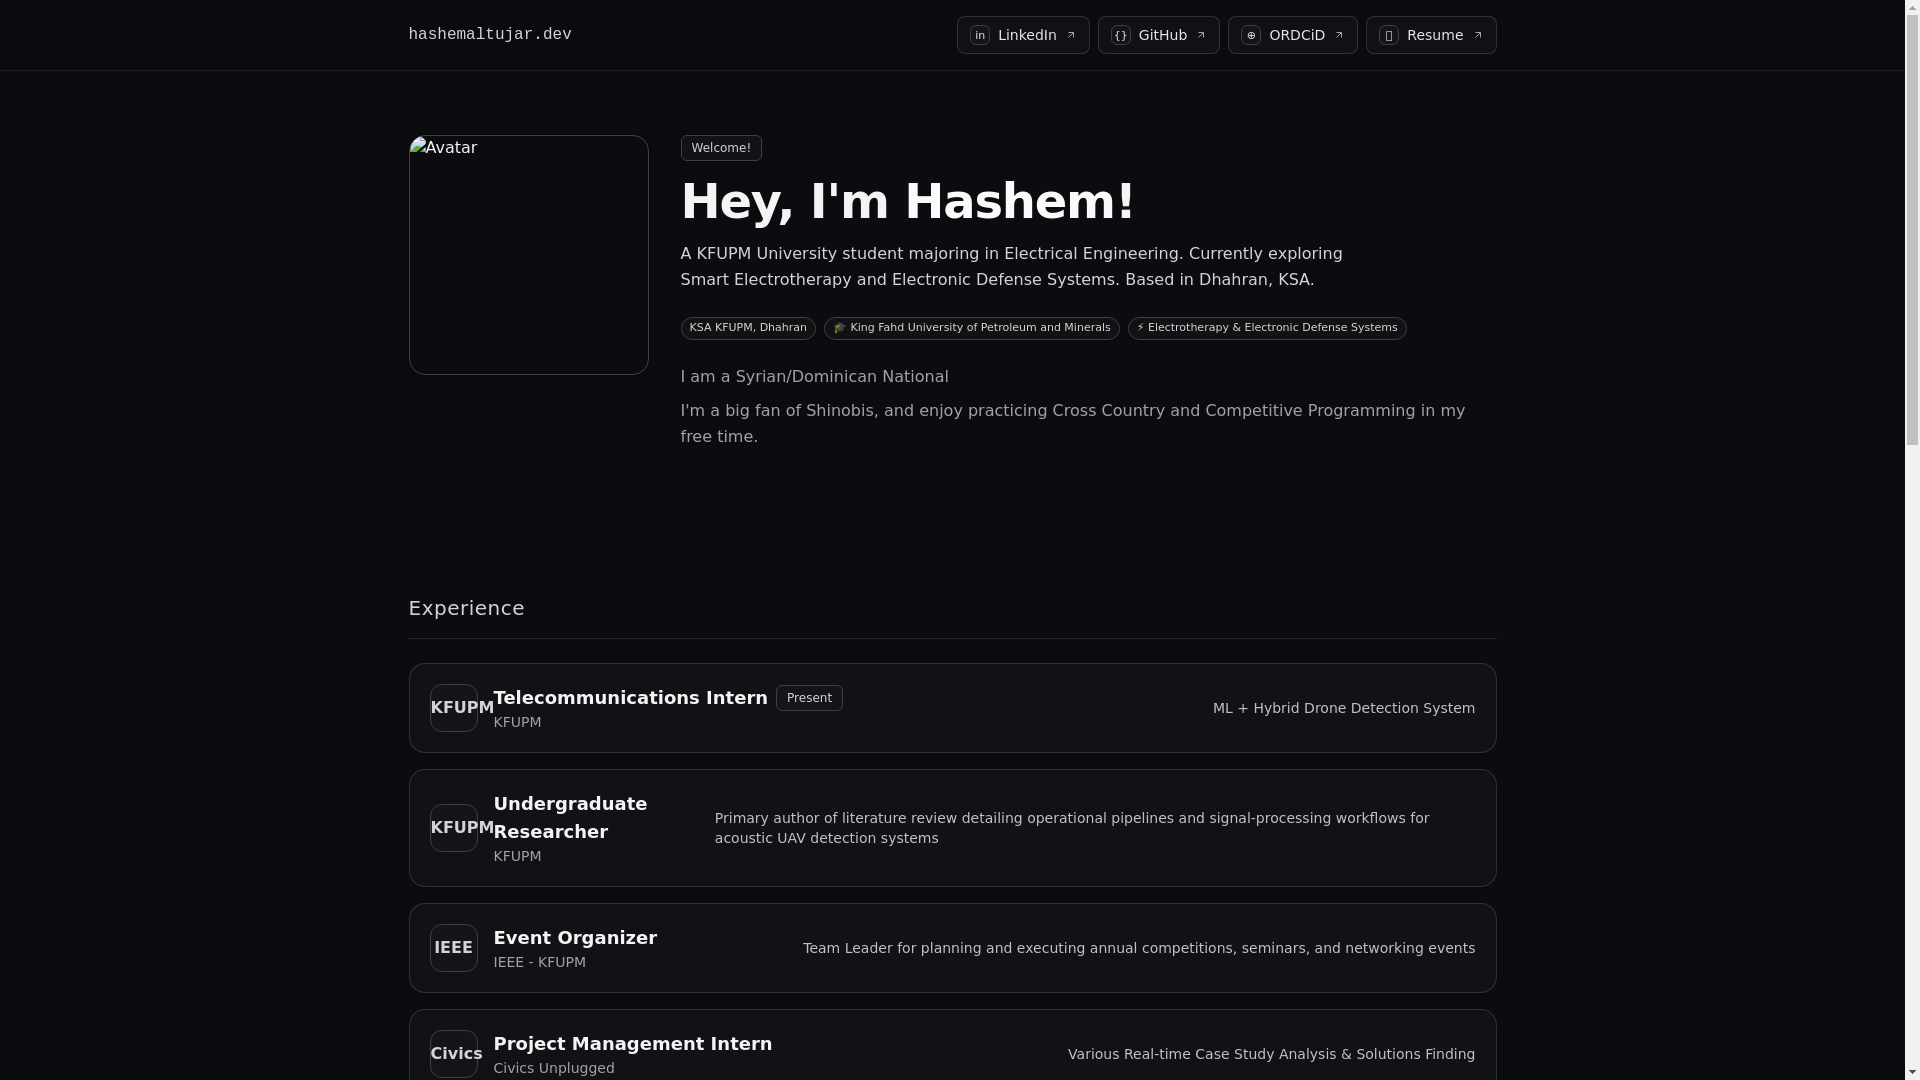Click the Welcome! badge
Viewport: 1920px width, 1080px height.
[x=721, y=148]
